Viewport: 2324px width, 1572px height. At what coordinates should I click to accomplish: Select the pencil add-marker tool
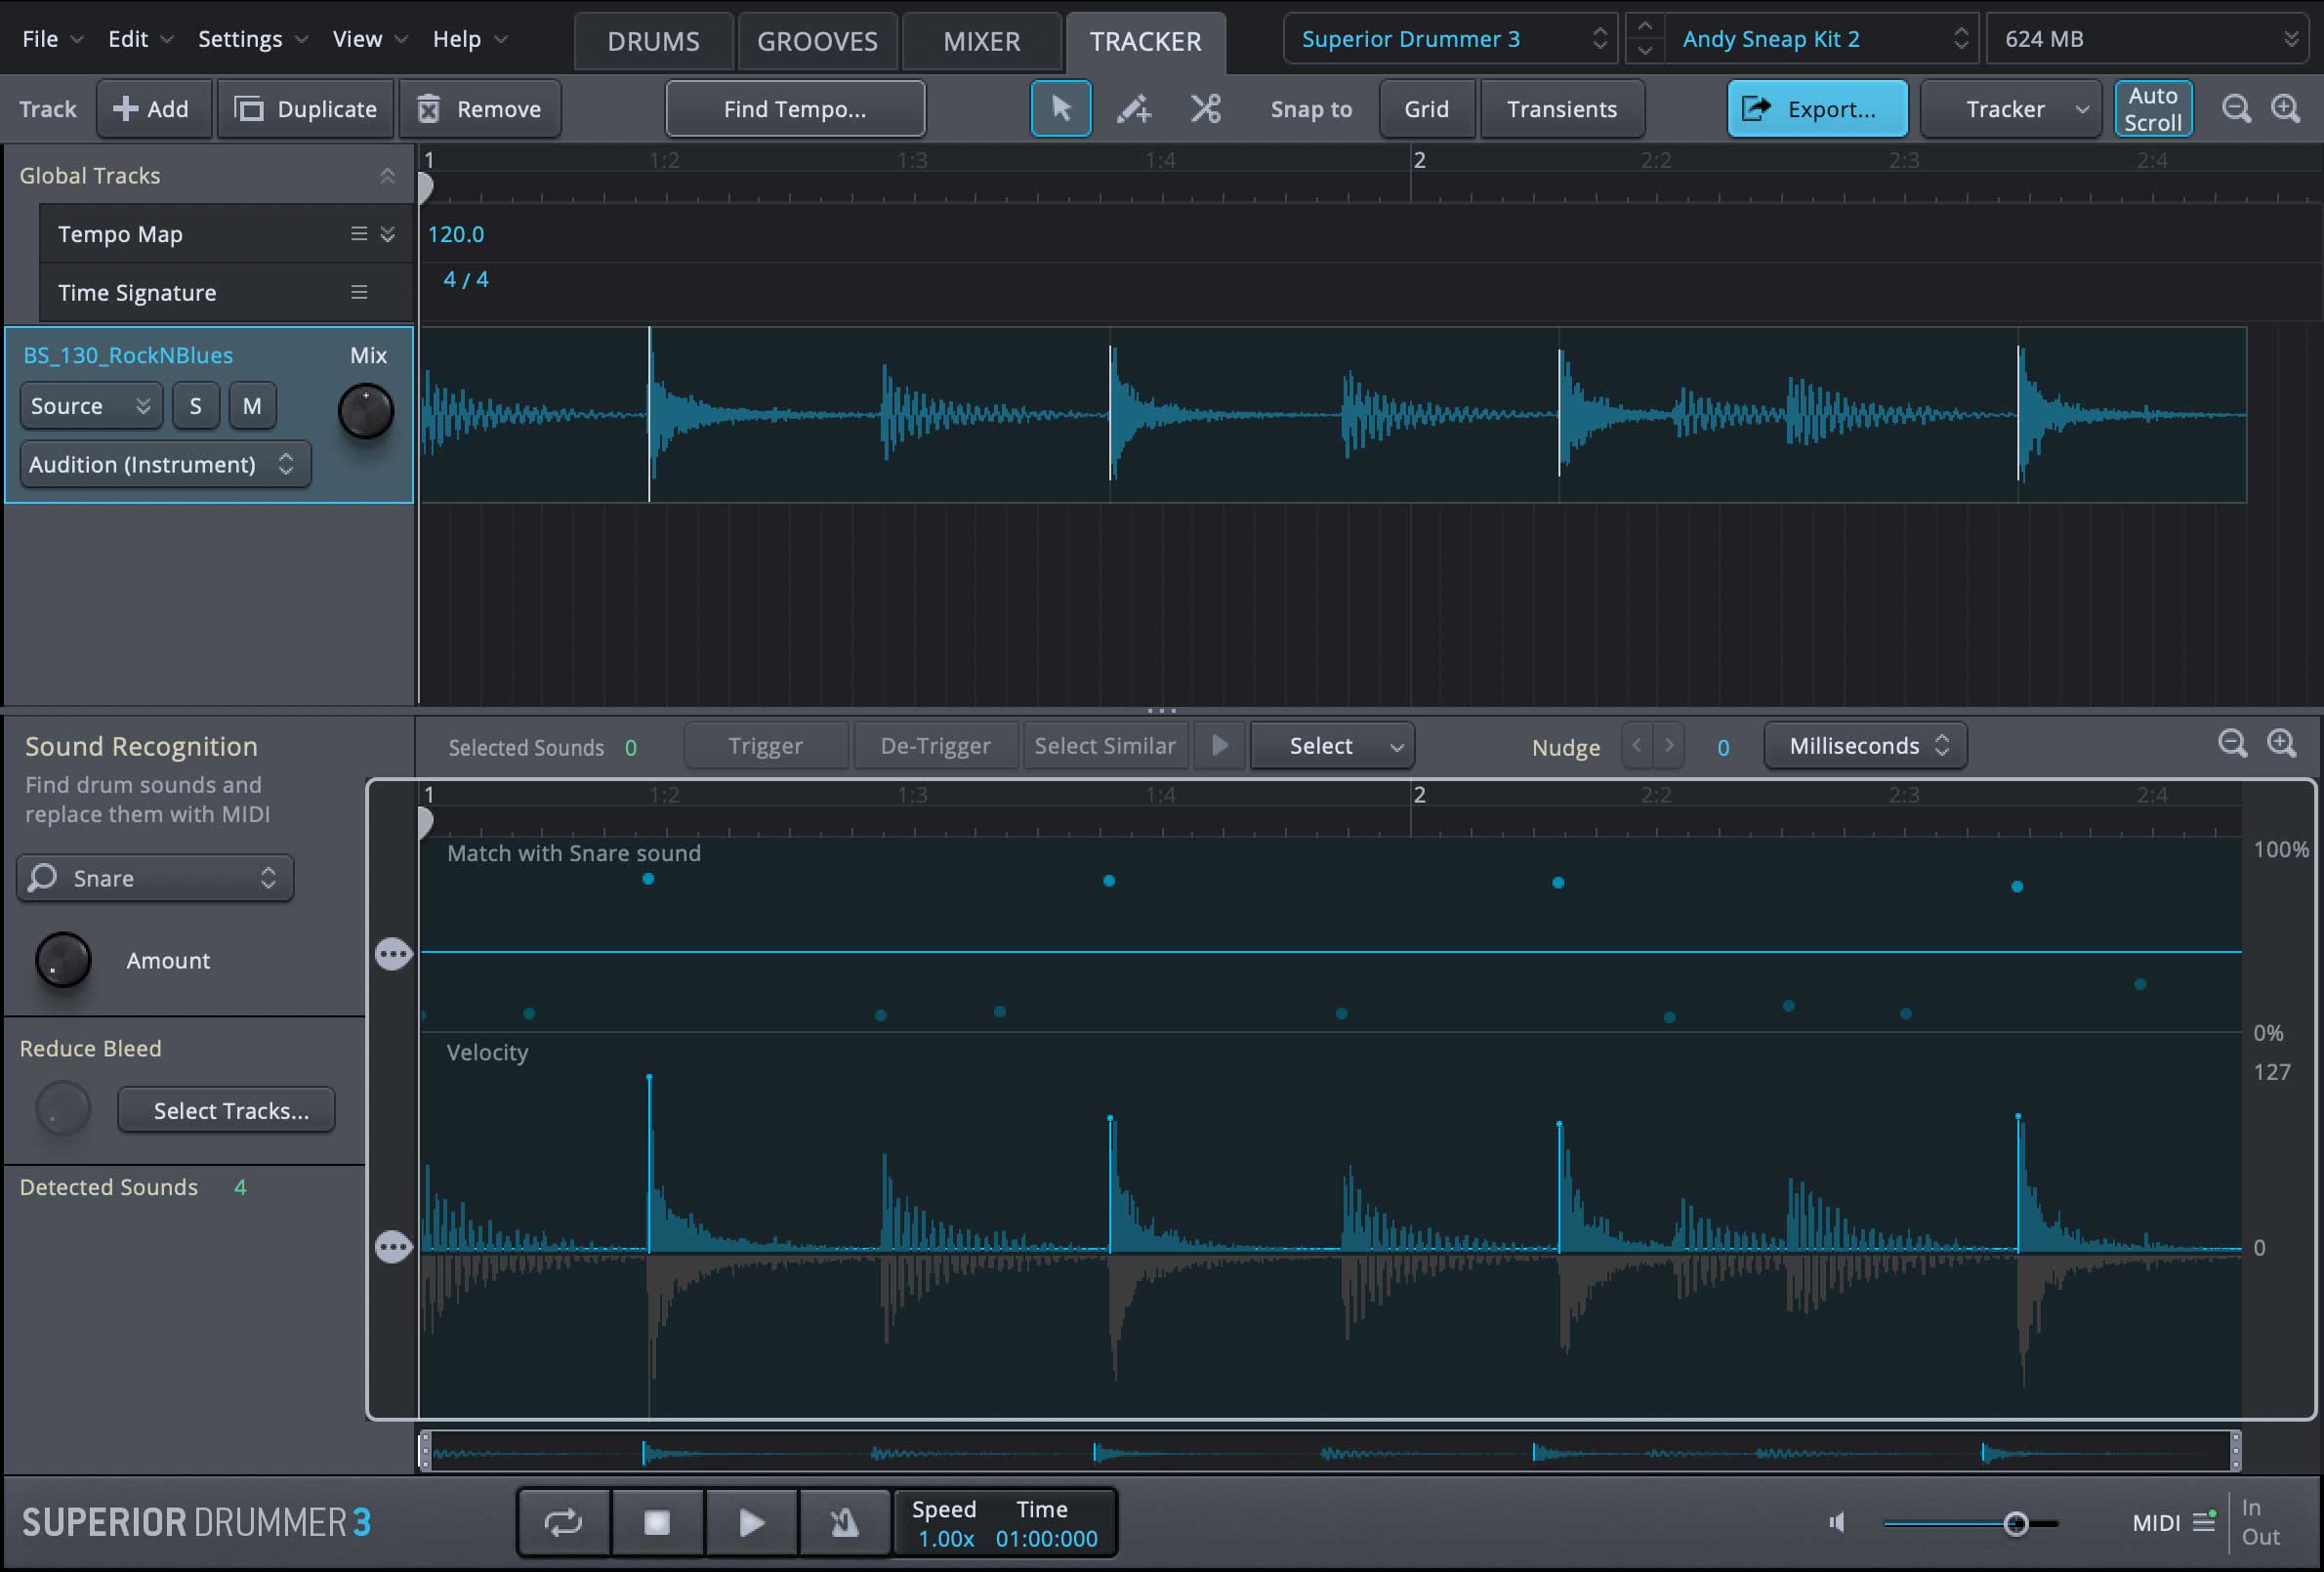click(1133, 108)
